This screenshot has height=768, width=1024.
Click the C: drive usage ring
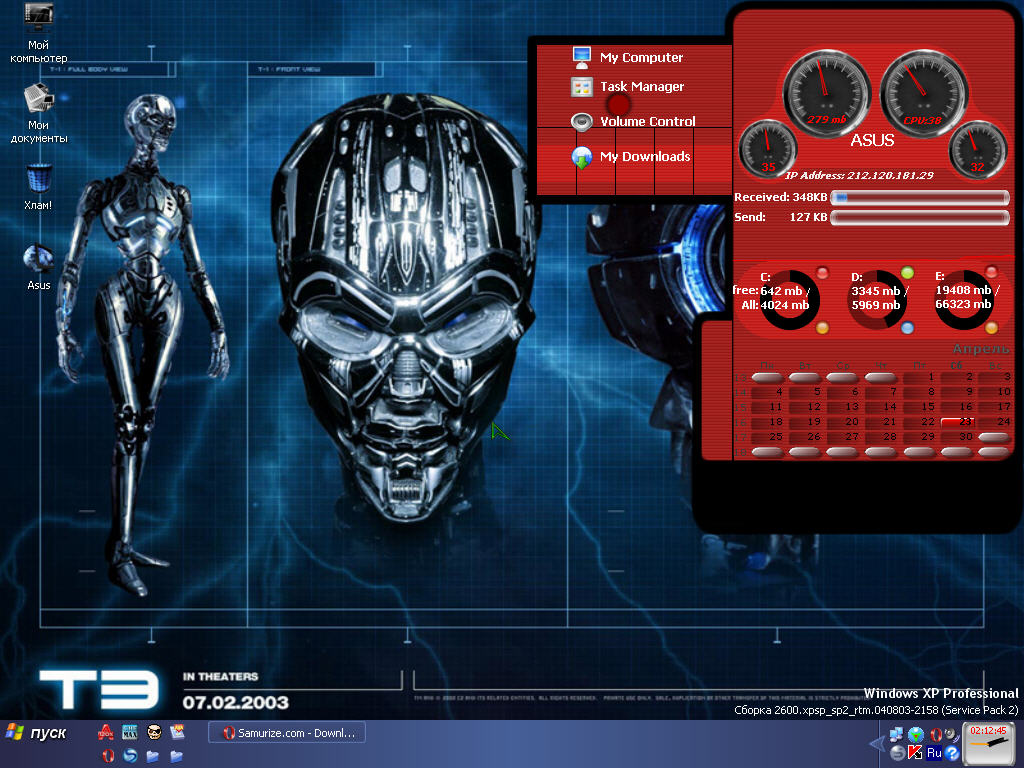pos(789,300)
